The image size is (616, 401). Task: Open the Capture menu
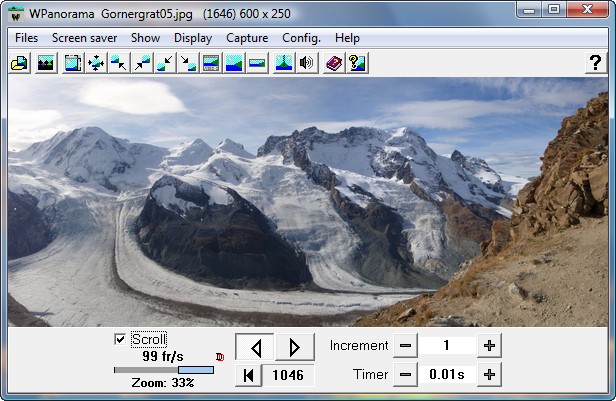247,38
